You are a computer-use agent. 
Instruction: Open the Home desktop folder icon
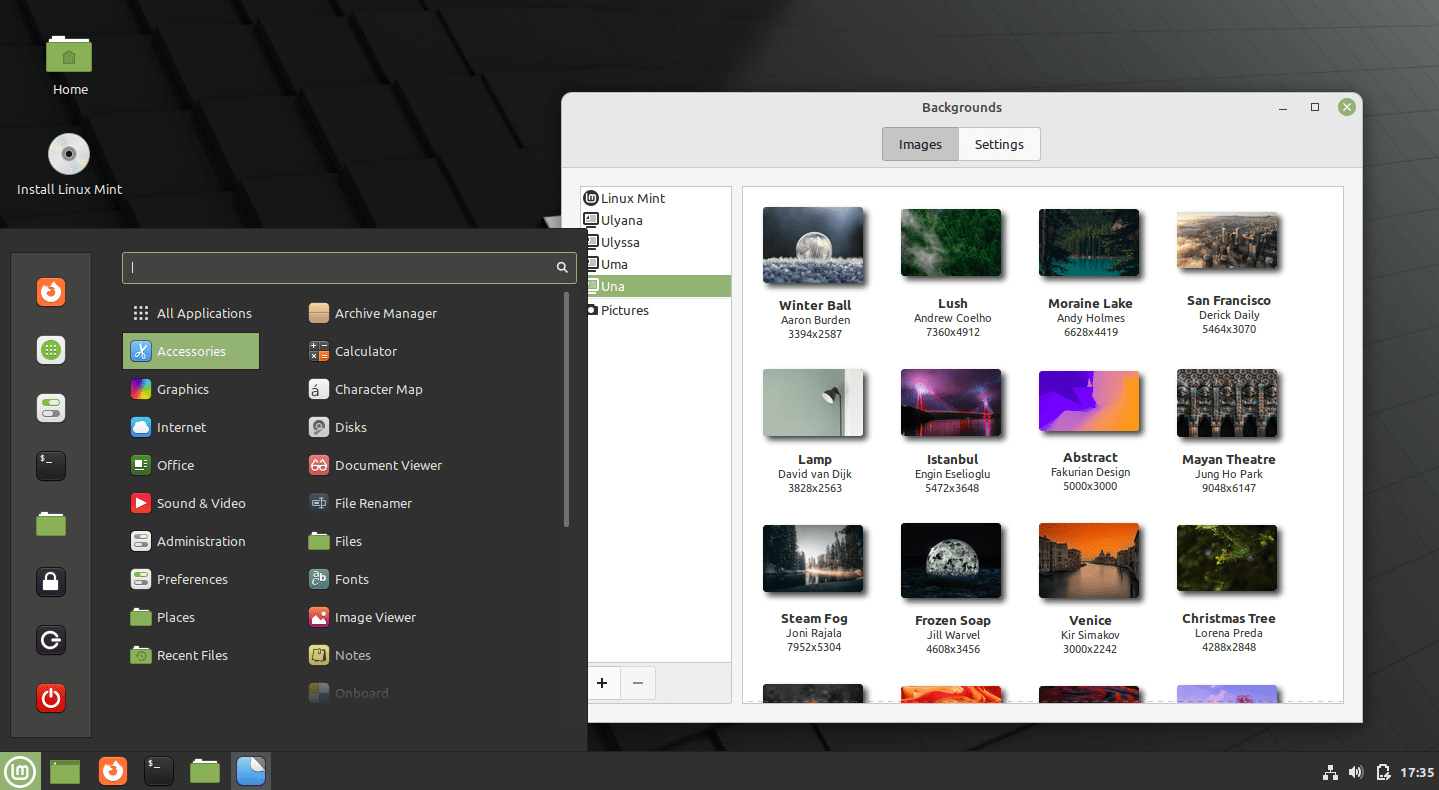click(70, 64)
